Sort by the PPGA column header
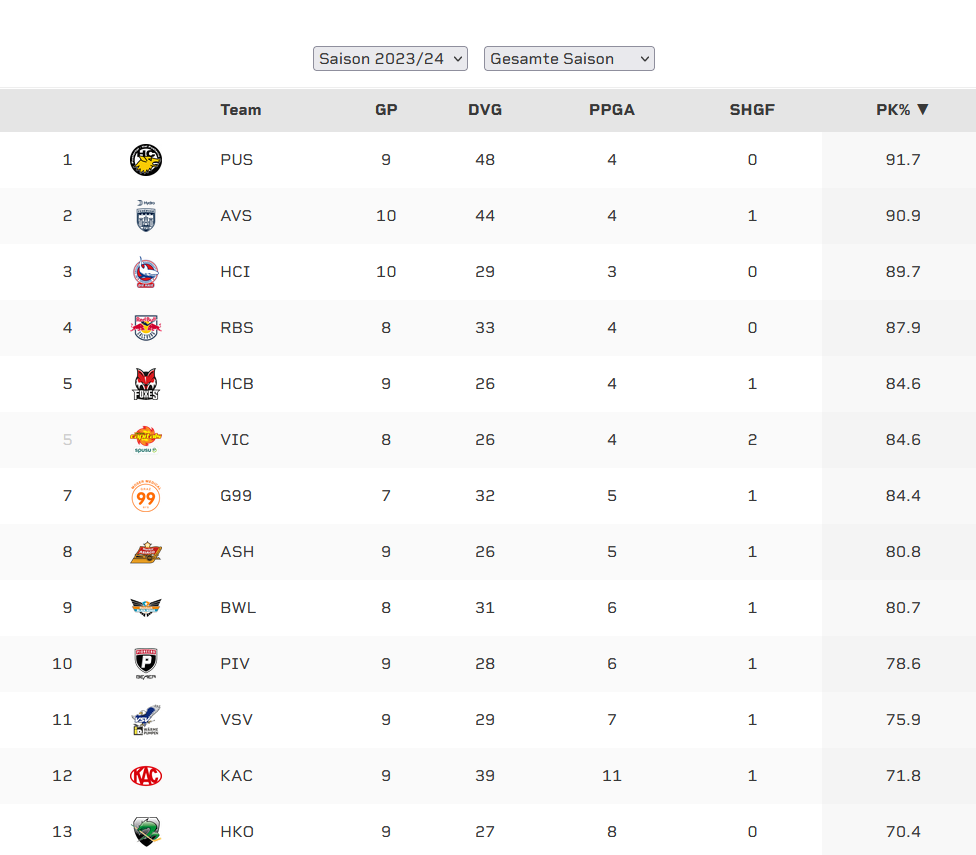 point(612,110)
